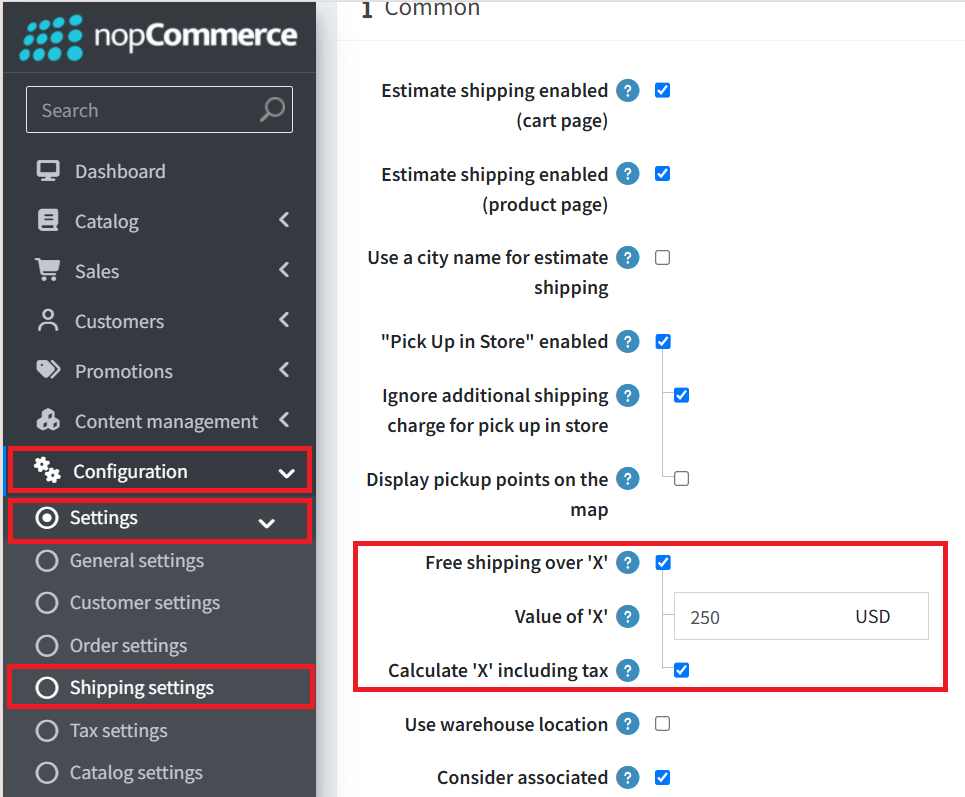Click the Catalog book icon
Image resolution: width=965 pixels, height=797 pixels.
(48, 220)
